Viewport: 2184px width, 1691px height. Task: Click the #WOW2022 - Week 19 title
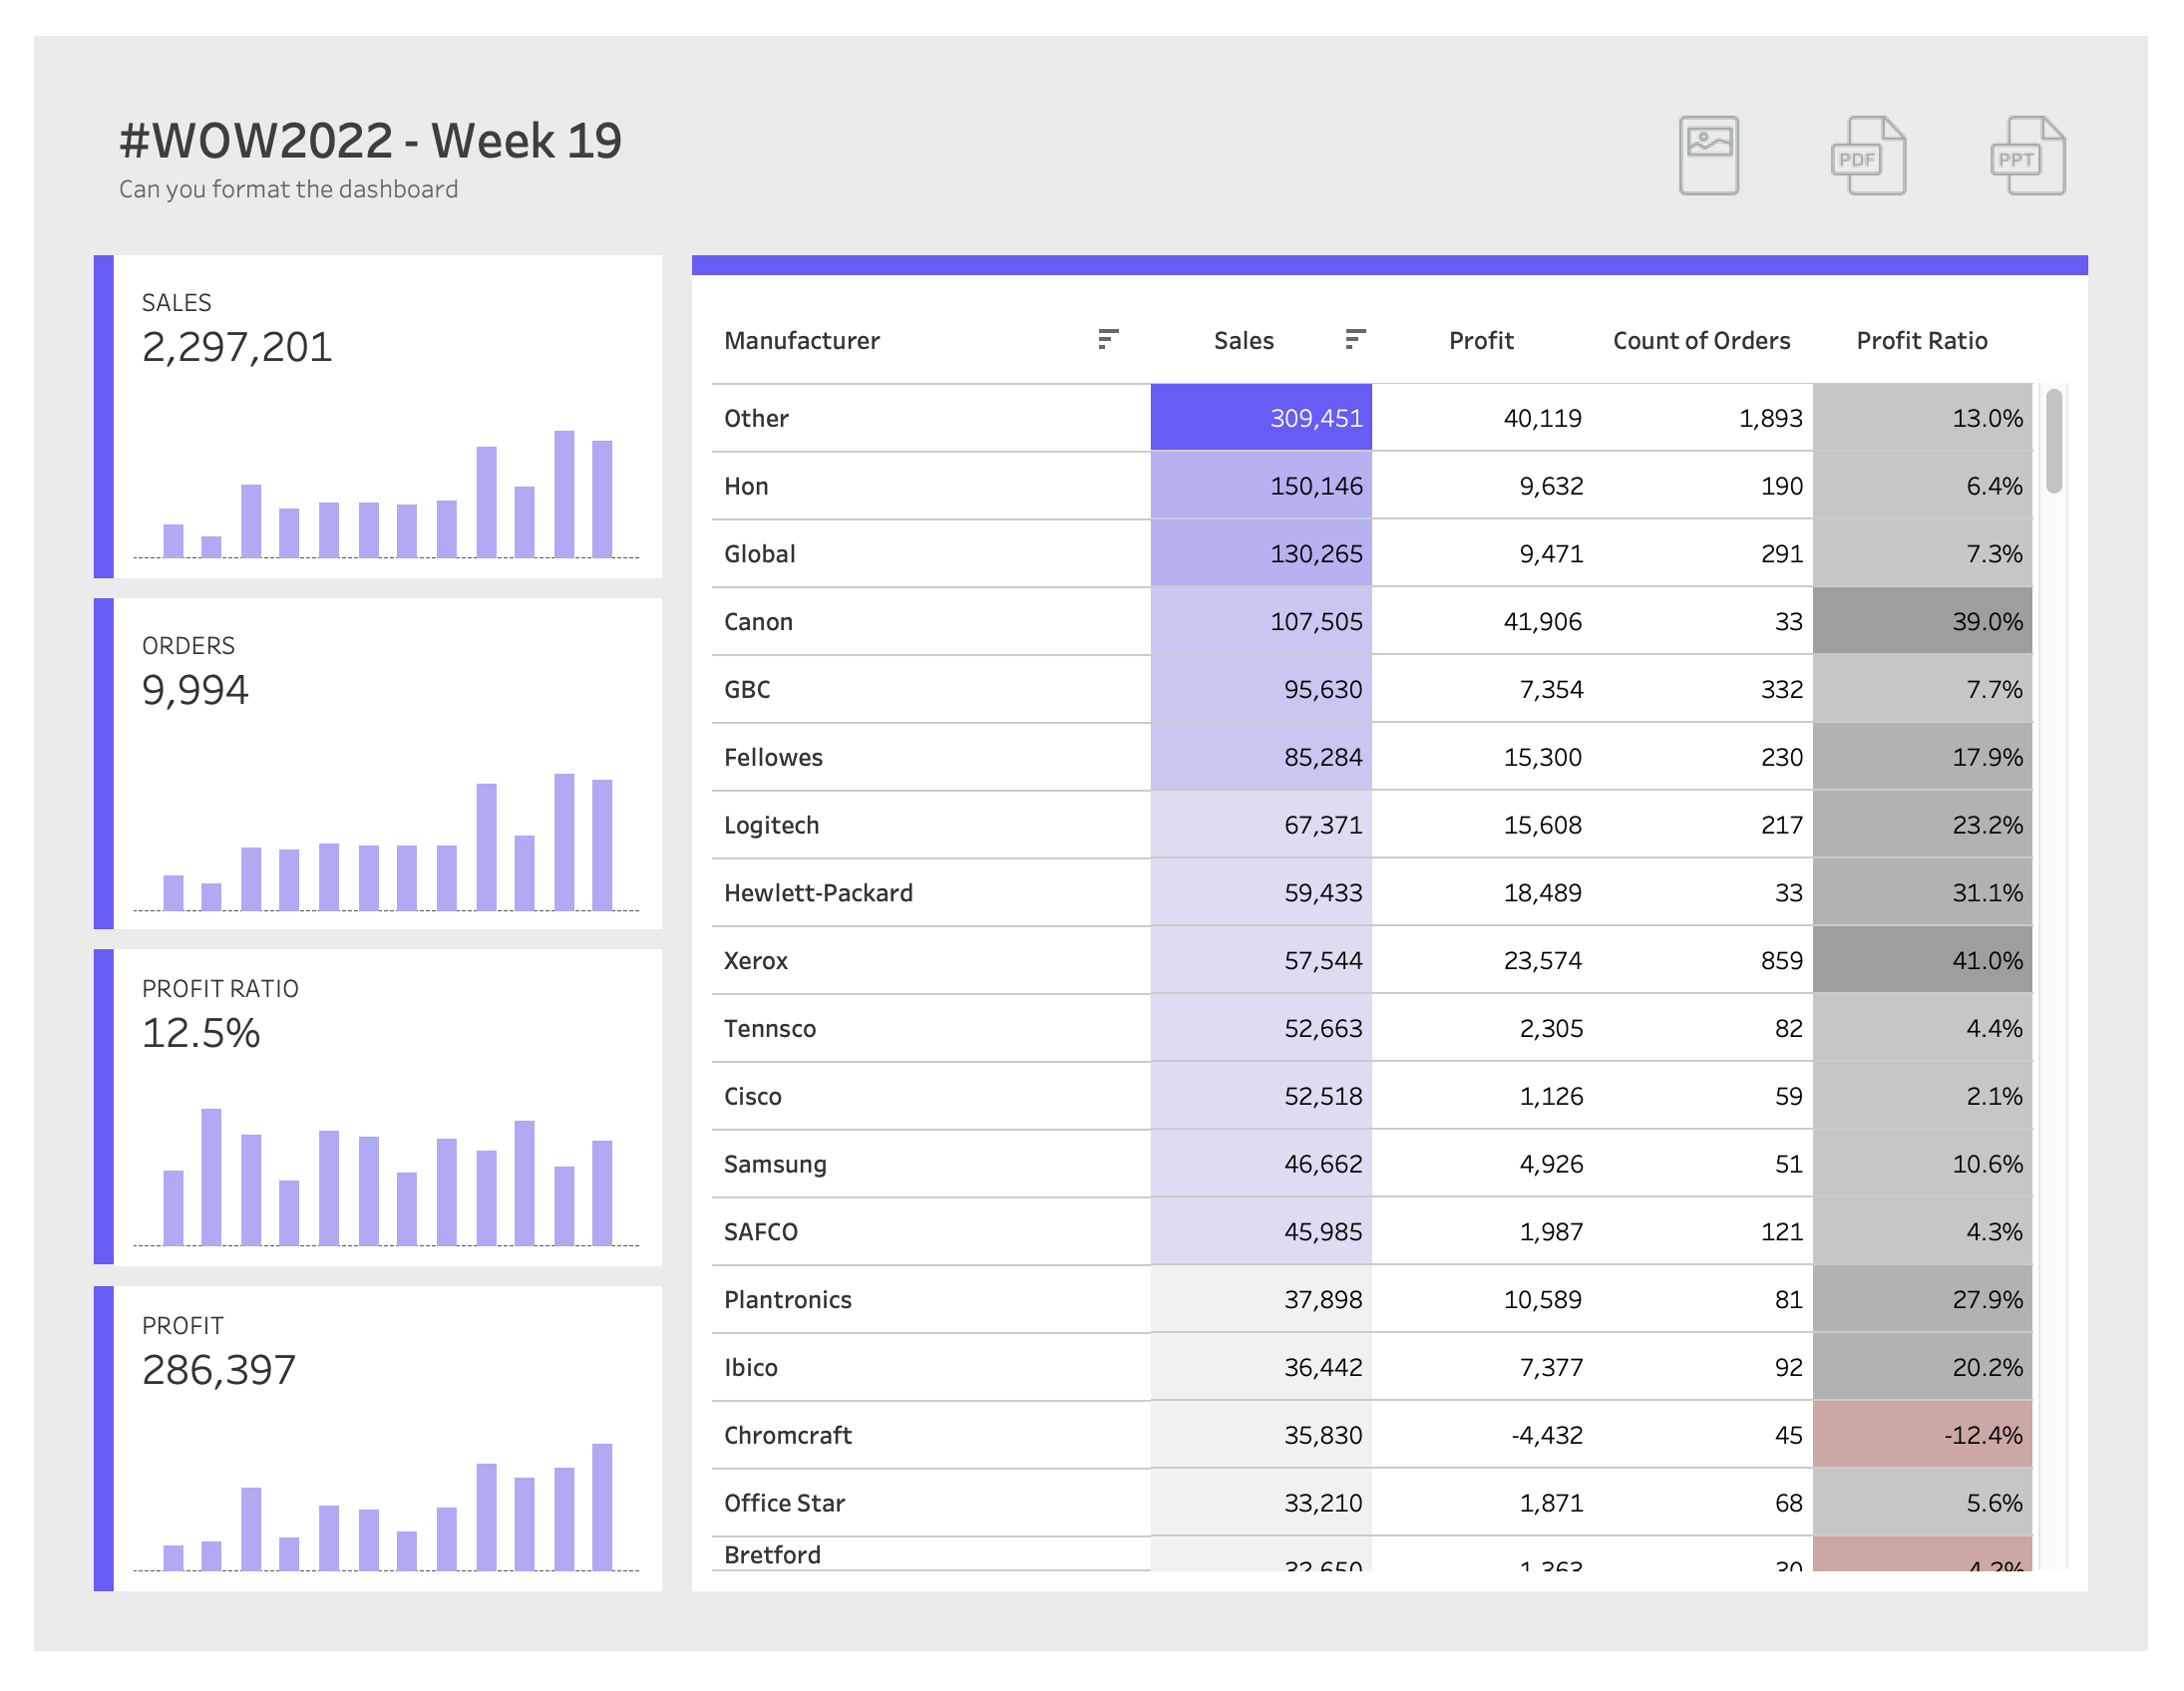click(x=370, y=140)
